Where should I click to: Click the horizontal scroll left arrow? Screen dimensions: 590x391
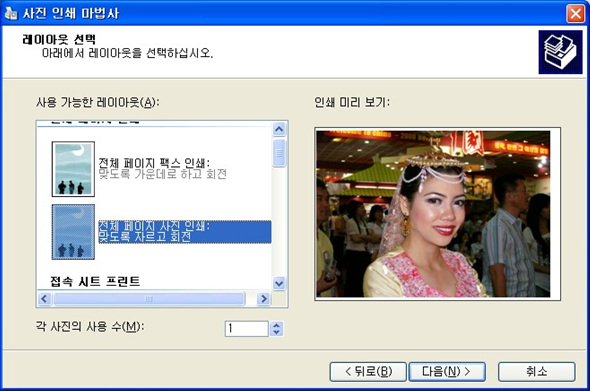pos(44,299)
